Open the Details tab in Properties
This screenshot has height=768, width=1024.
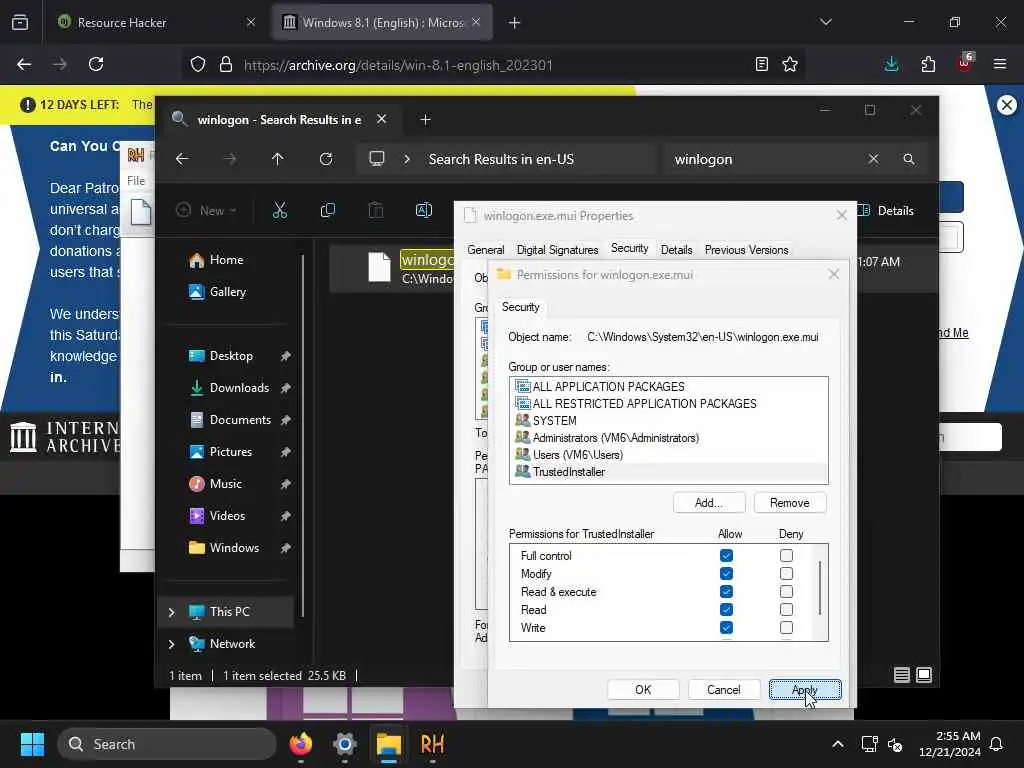pos(676,250)
